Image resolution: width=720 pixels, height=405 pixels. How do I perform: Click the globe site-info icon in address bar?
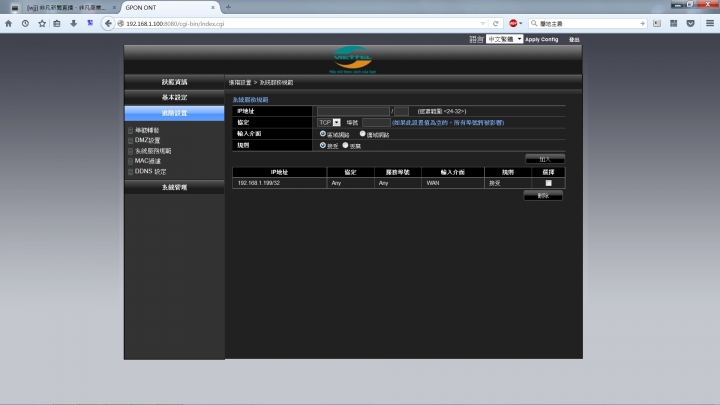coord(121,23)
